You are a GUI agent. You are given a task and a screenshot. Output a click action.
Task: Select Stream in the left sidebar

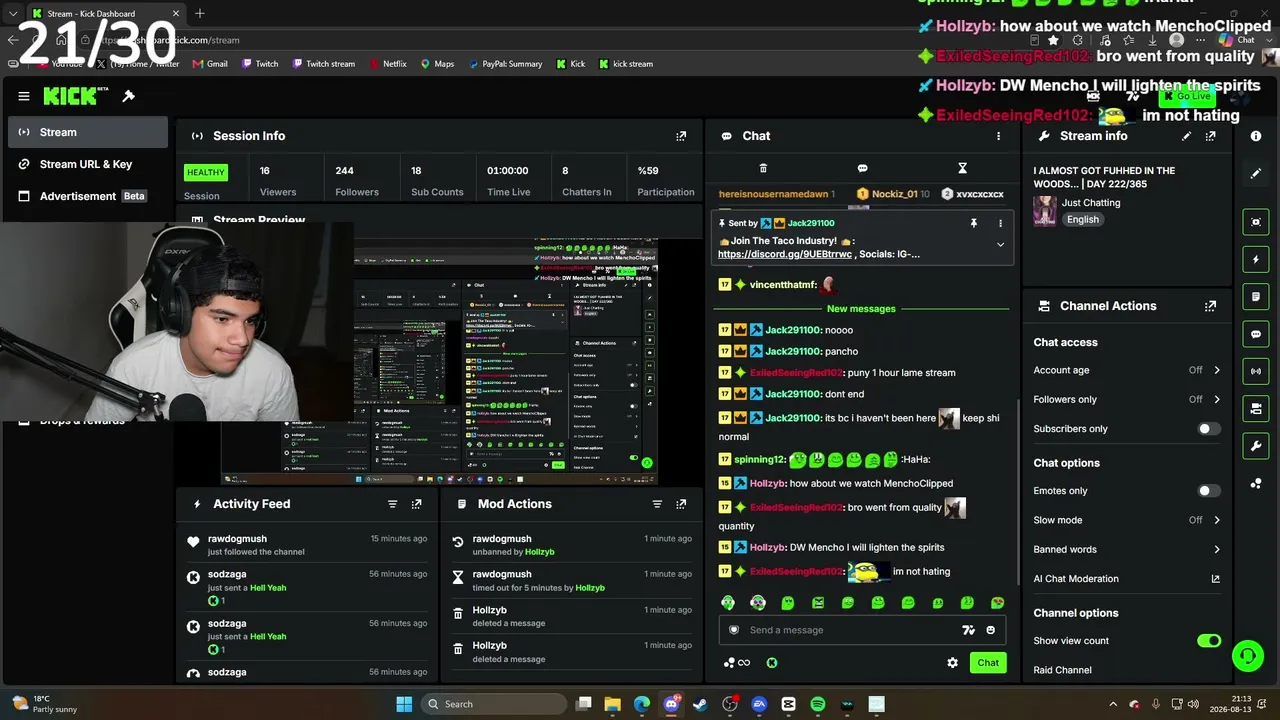pyautogui.click(x=88, y=132)
